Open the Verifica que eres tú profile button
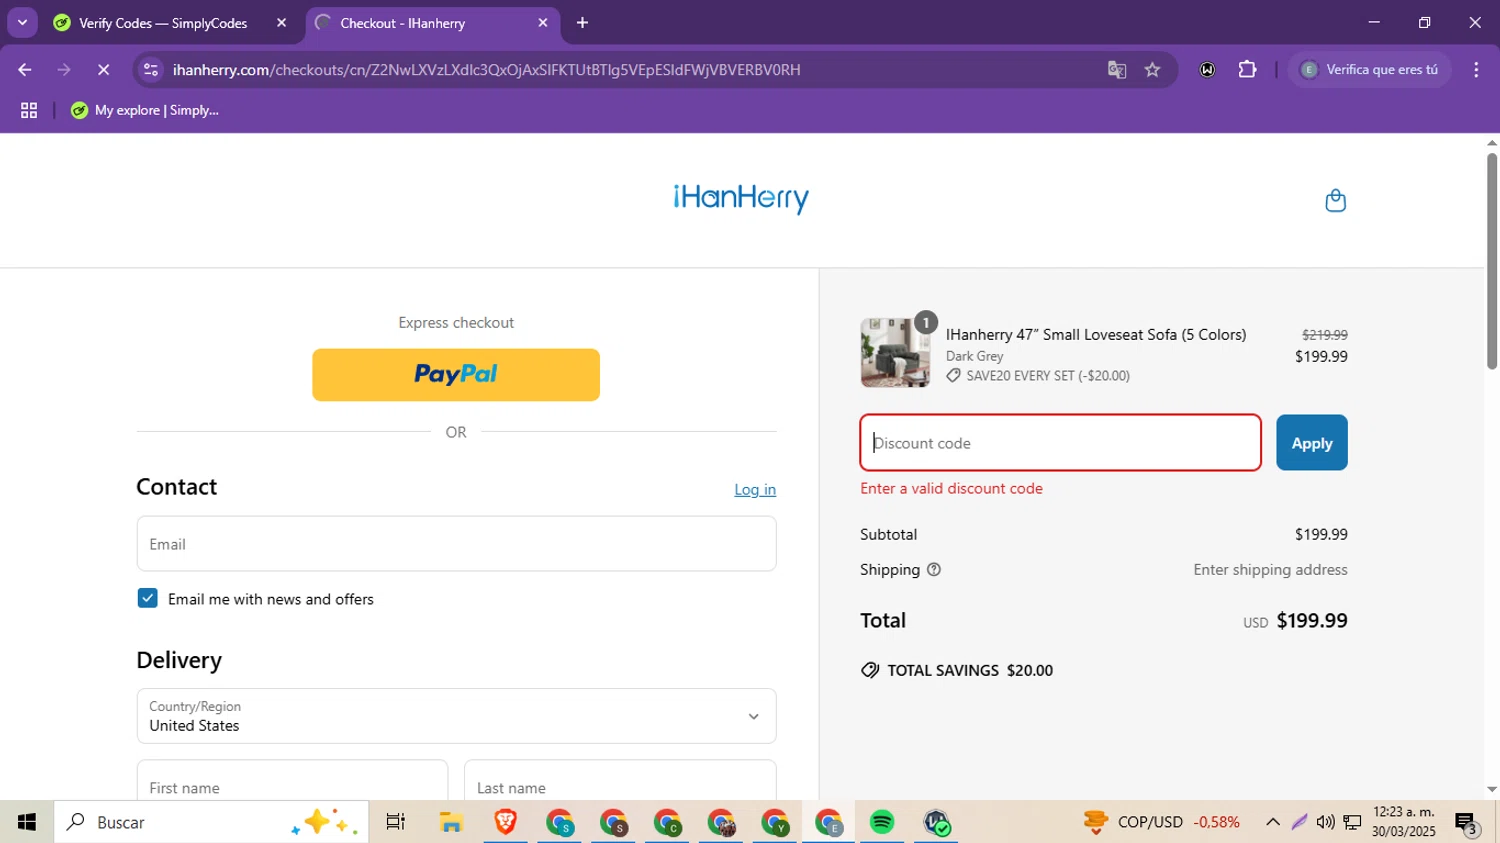The image size is (1500, 843). pos(1370,70)
